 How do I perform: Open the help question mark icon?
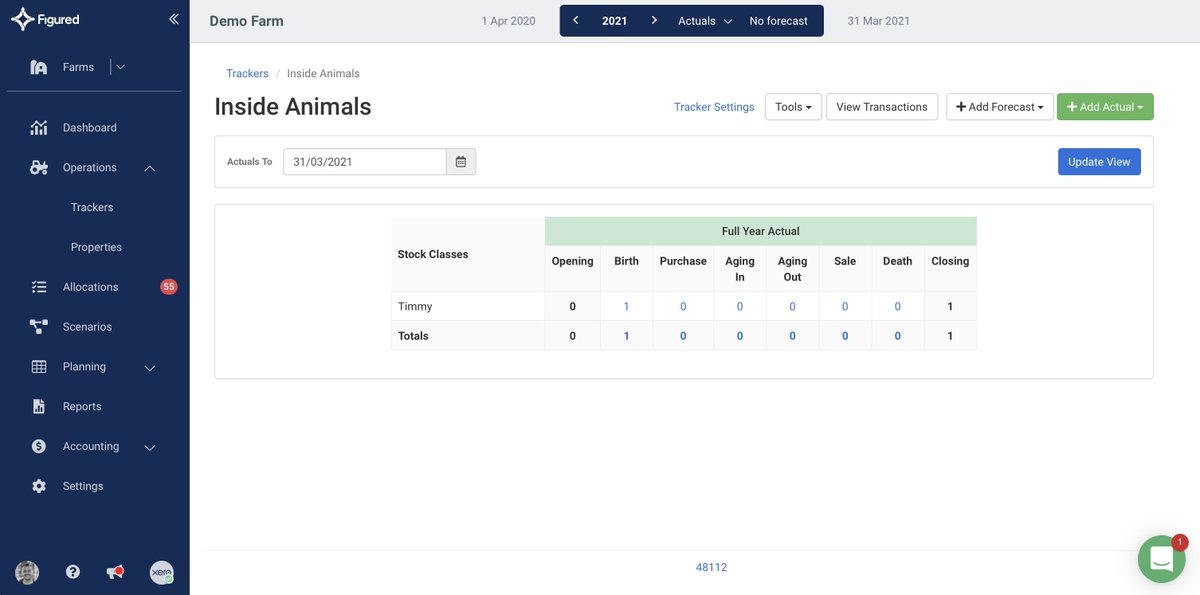coord(73,572)
